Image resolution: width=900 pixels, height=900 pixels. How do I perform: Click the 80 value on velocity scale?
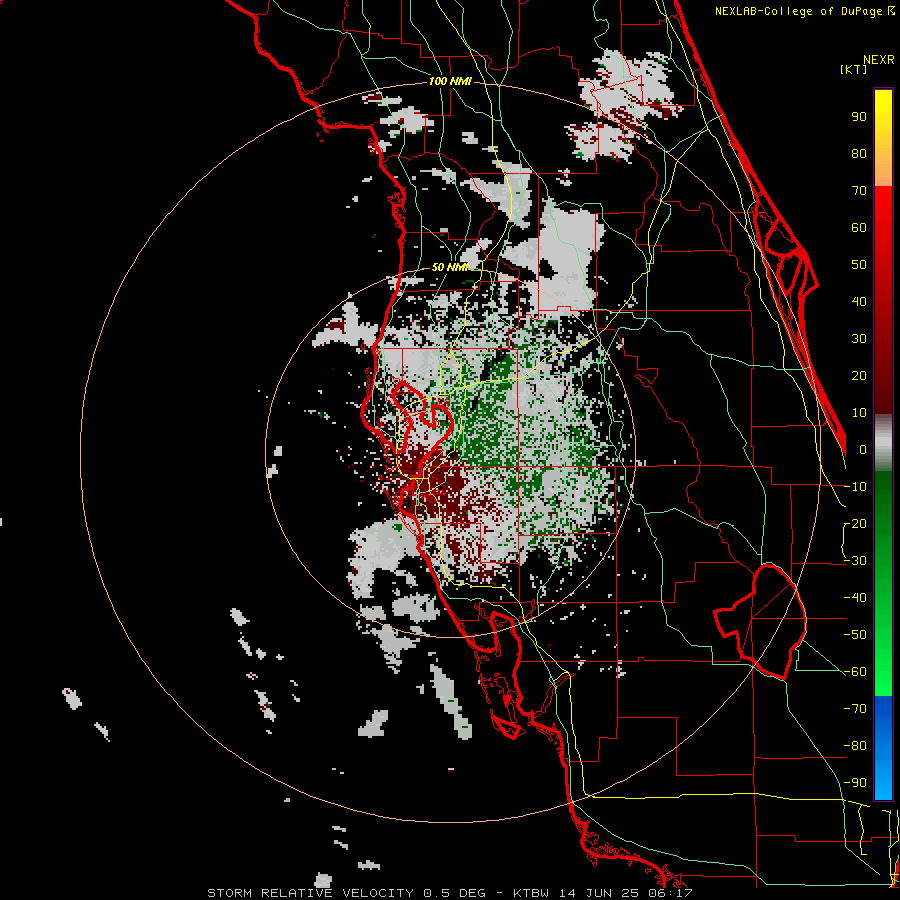[x=859, y=153]
